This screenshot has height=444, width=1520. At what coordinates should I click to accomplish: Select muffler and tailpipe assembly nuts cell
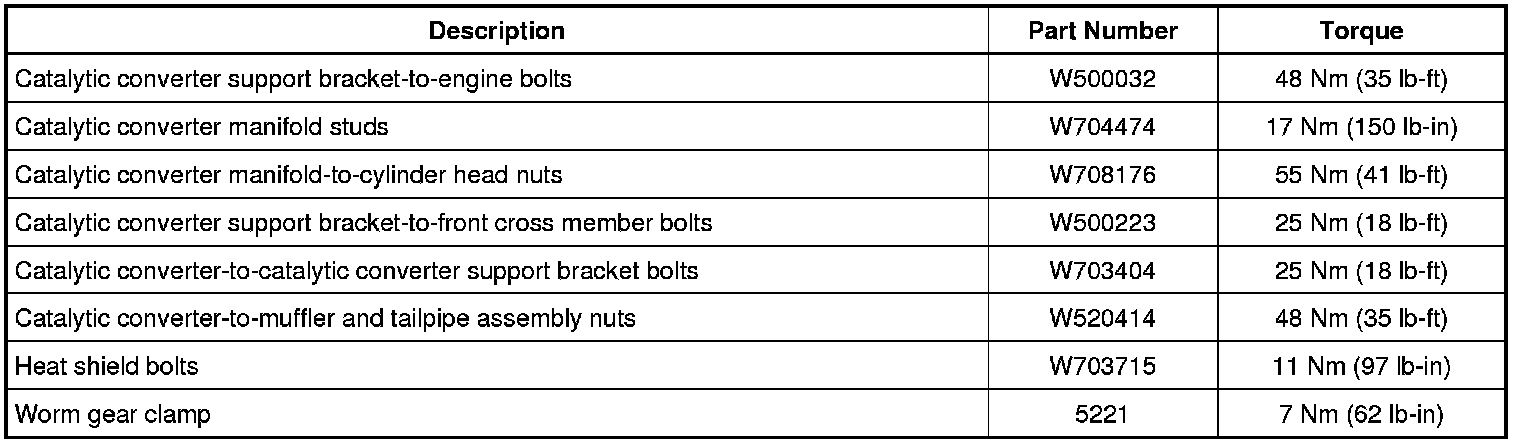[x=326, y=319]
